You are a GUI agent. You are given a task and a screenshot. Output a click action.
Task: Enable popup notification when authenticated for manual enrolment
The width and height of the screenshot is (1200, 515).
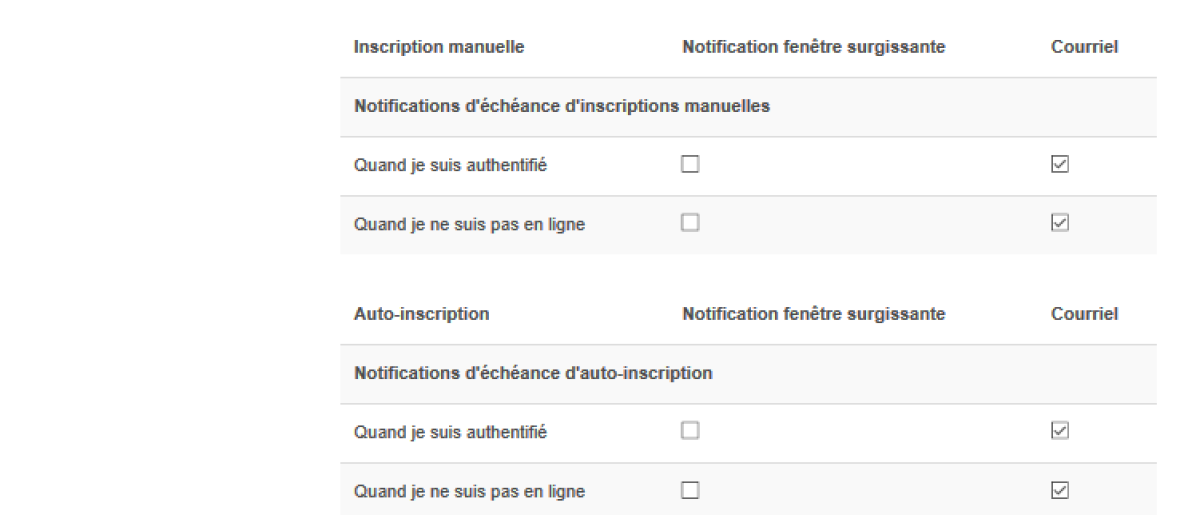[689, 166]
